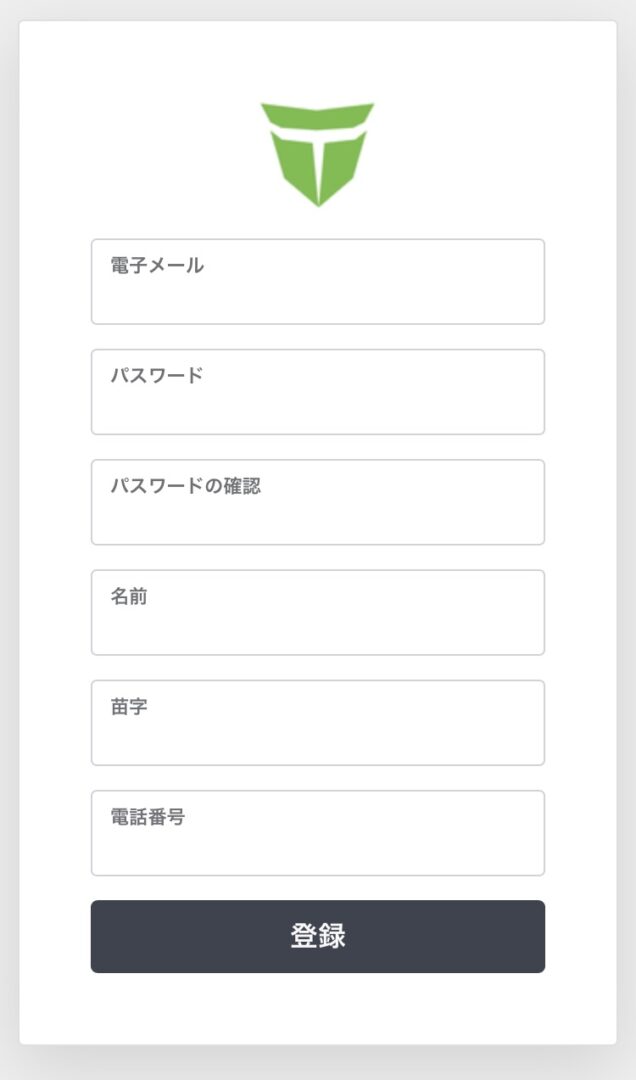The height and width of the screenshot is (1080, 636).
Task: Click the パスワードの確認 label text
Action: click(185, 486)
